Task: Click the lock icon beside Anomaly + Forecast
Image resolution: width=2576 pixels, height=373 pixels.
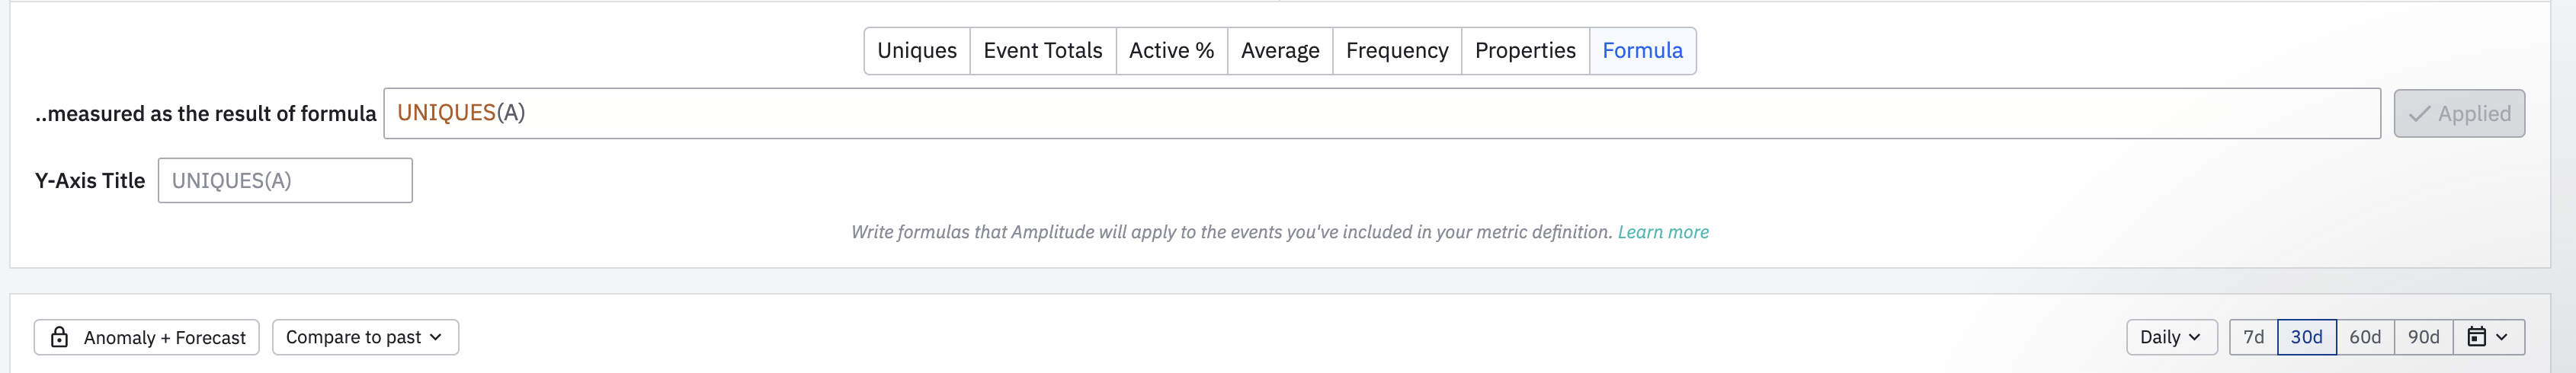Action: (x=60, y=337)
